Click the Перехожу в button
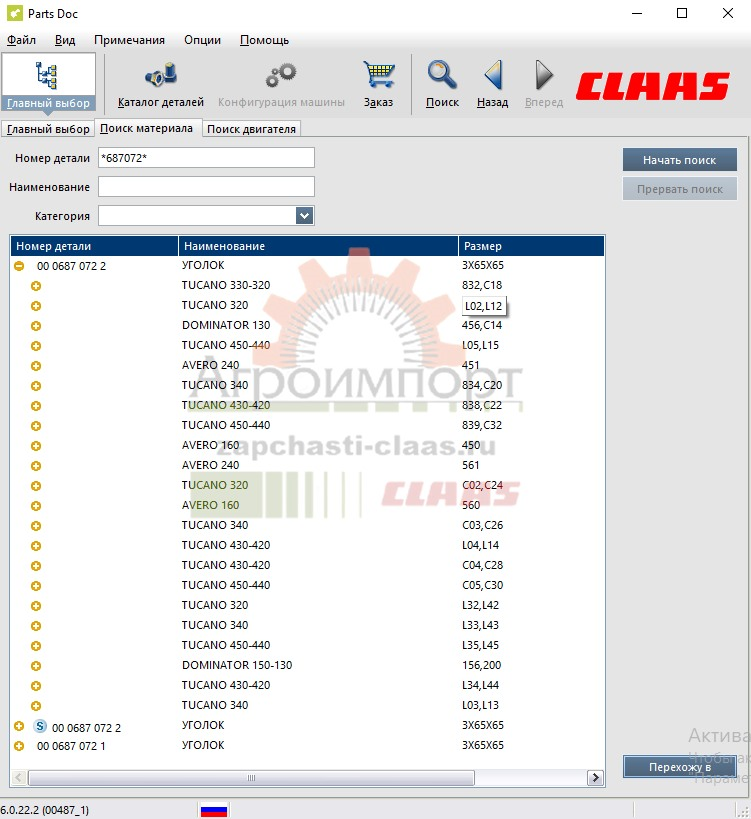The image size is (751, 819). 679,767
